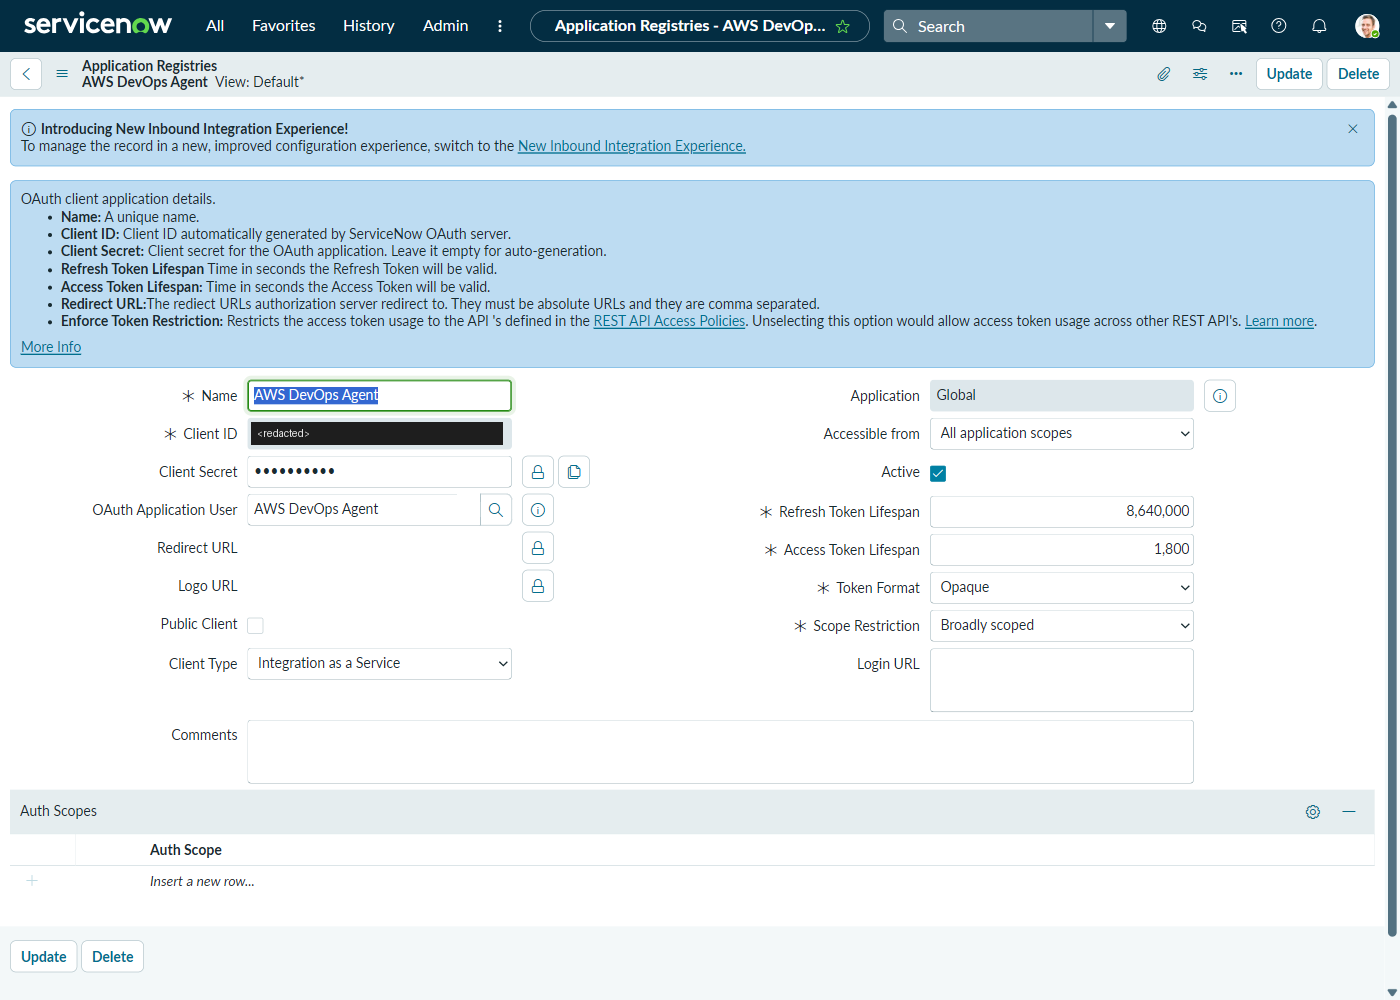Open the help question mark icon
Viewport: 1400px width, 1000px height.
click(x=1278, y=26)
